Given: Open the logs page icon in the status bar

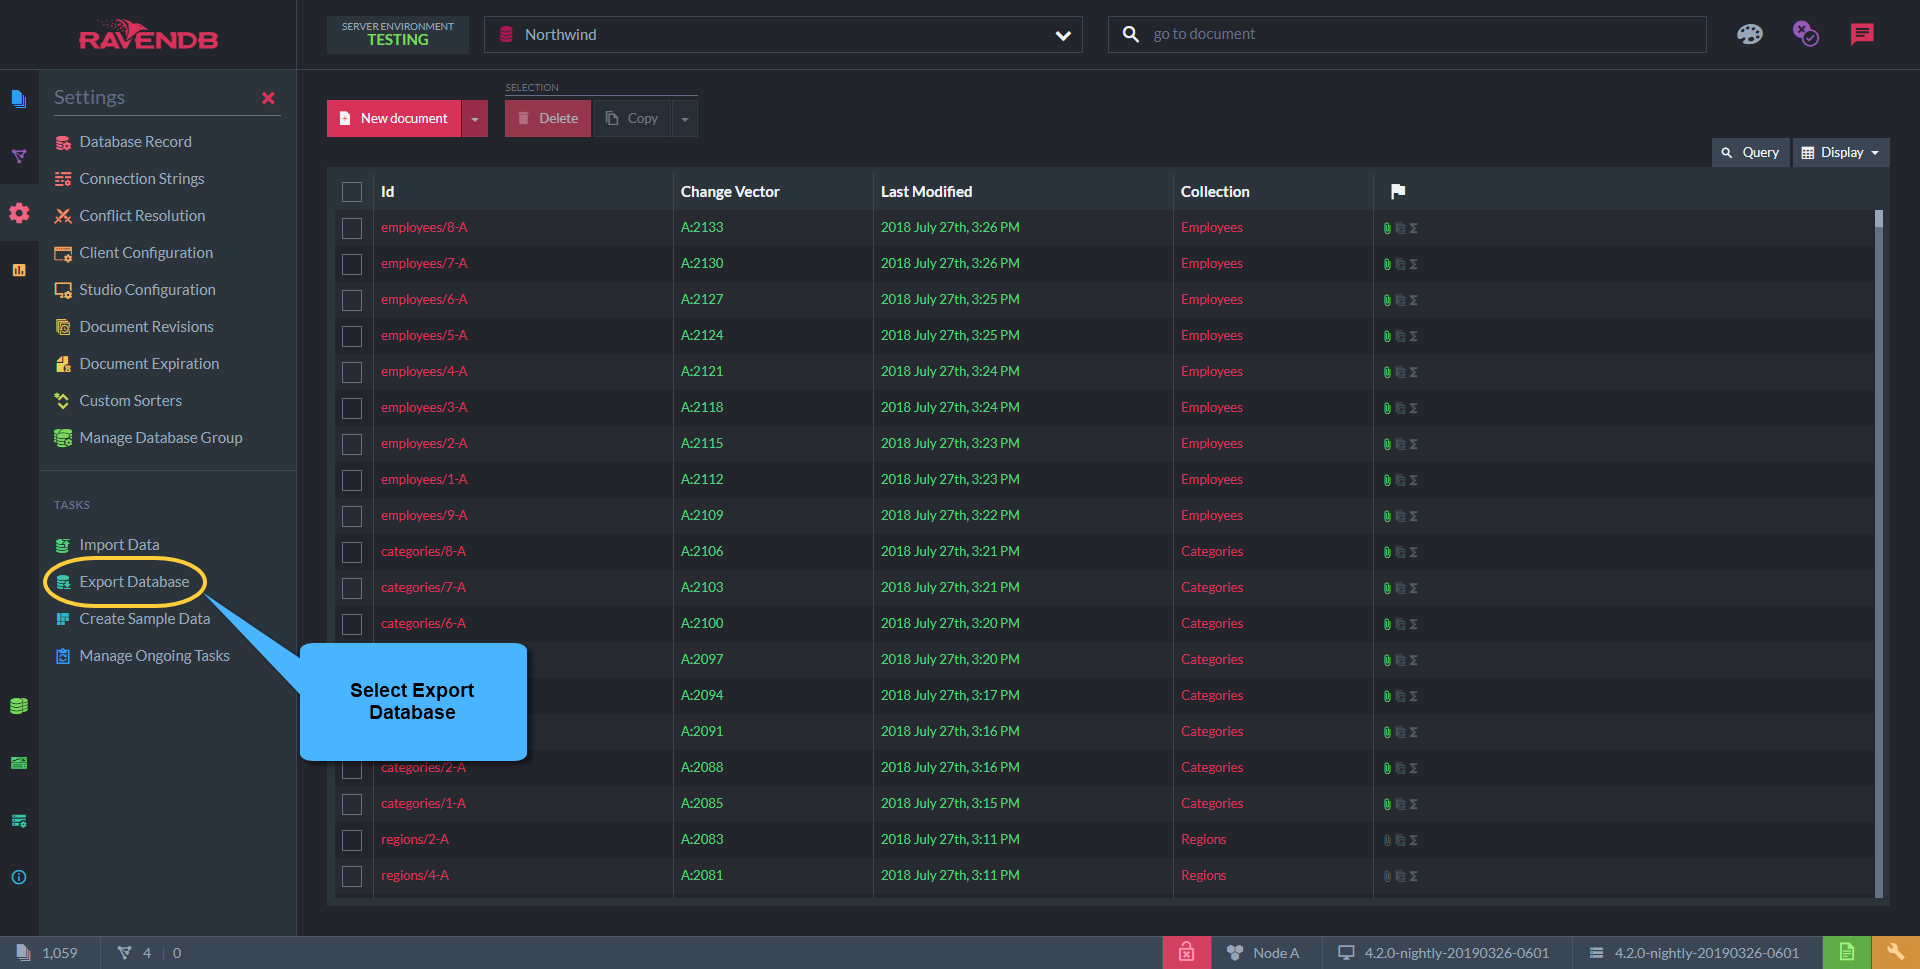Looking at the screenshot, I should 1847,952.
